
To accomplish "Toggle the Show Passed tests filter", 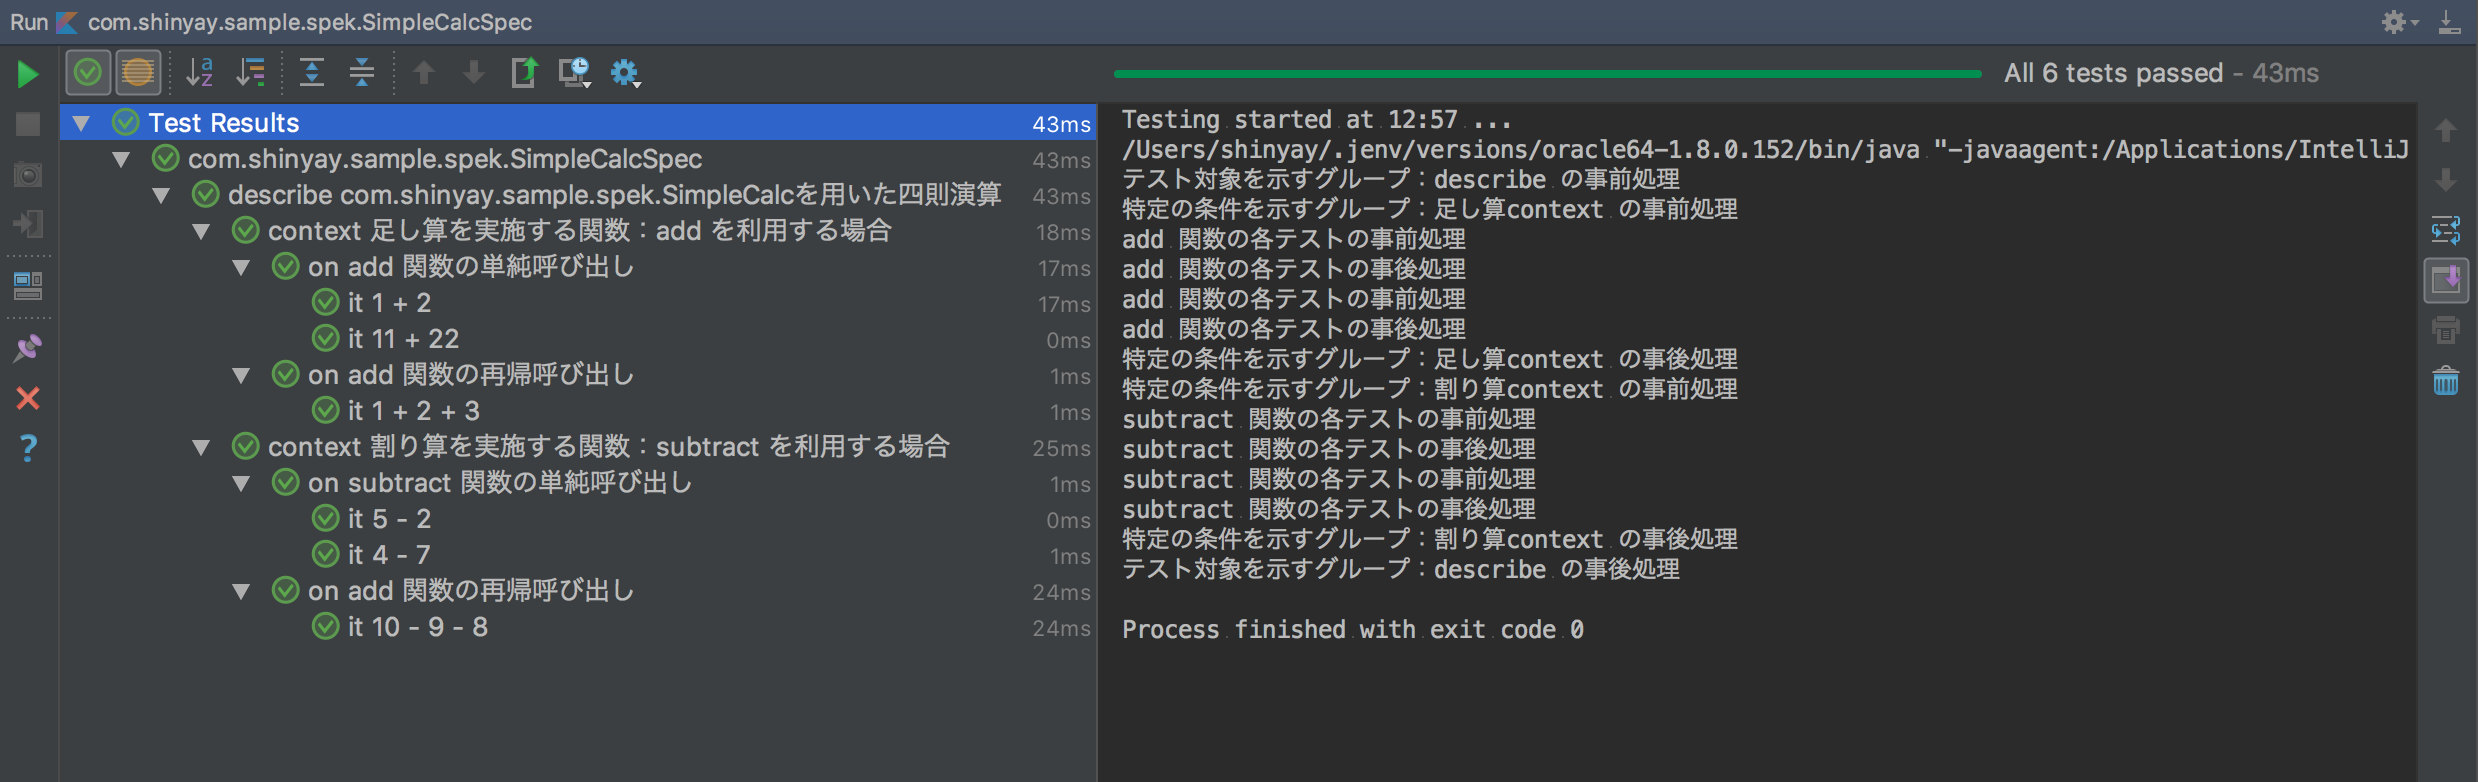I will pyautogui.click(x=88, y=72).
